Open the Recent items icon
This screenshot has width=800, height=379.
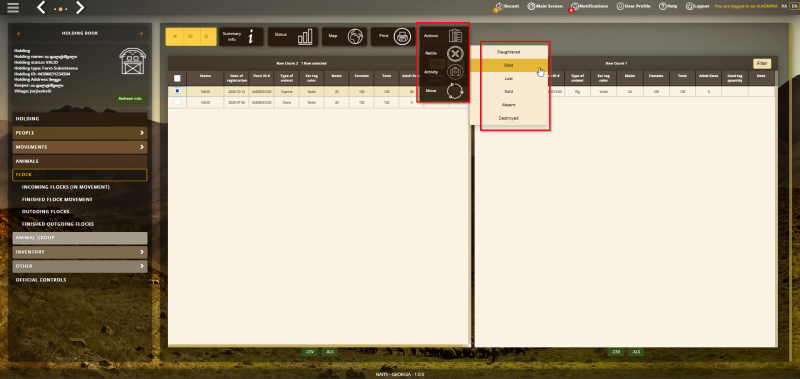coord(506,7)
